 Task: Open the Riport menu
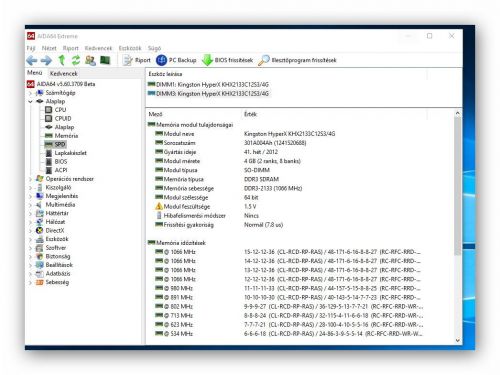(71, 48)
